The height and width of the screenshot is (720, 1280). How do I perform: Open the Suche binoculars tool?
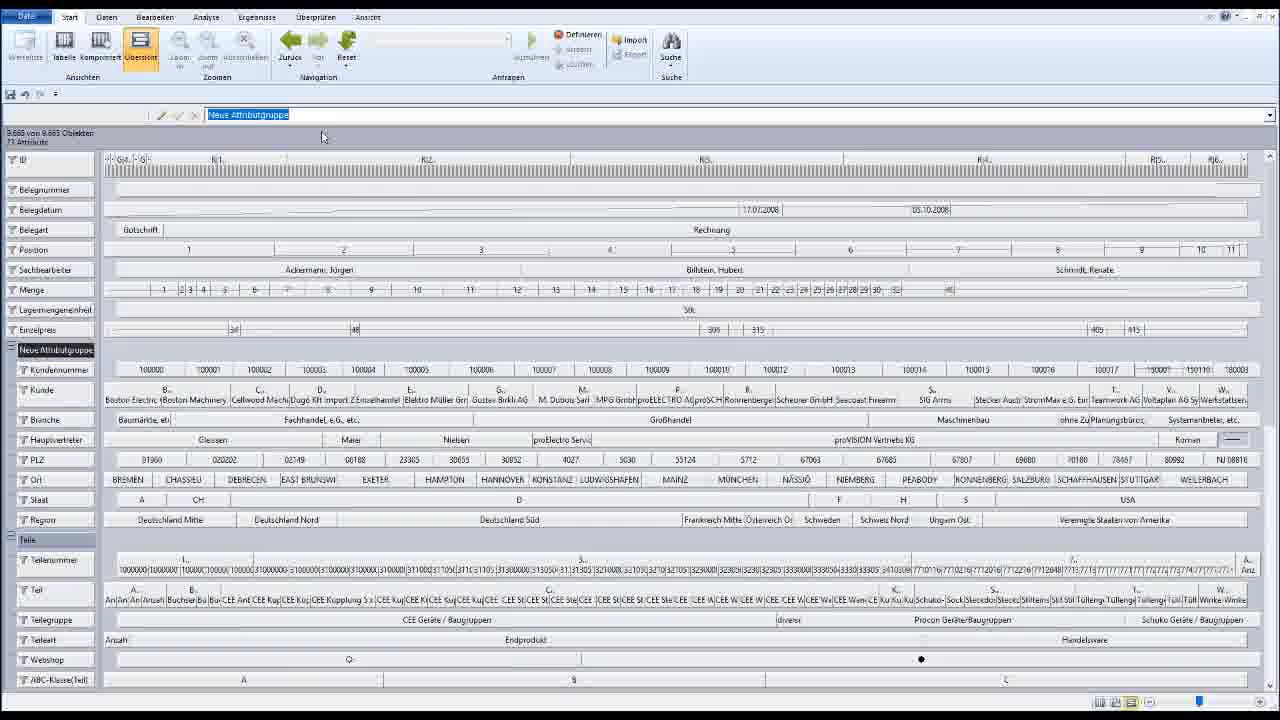coord(671,46)
